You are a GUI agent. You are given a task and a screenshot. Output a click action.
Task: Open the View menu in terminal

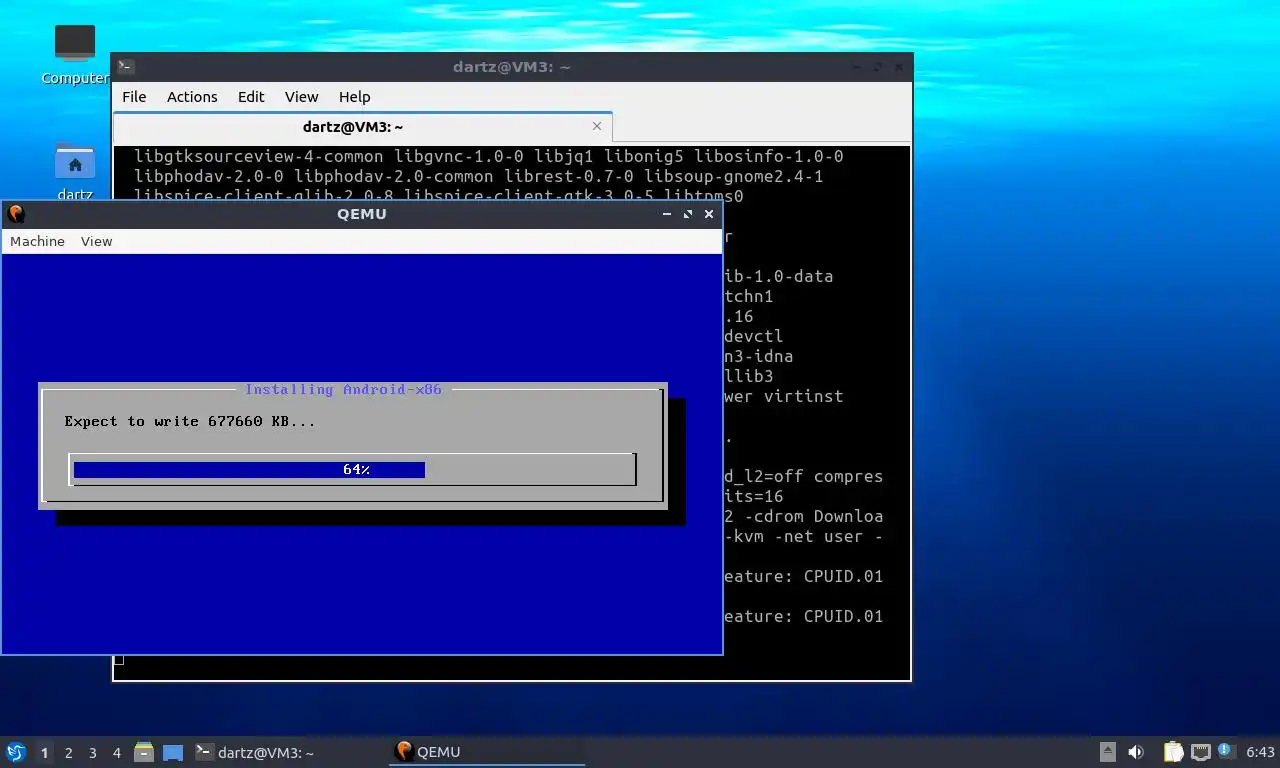[x=301, y=97]
